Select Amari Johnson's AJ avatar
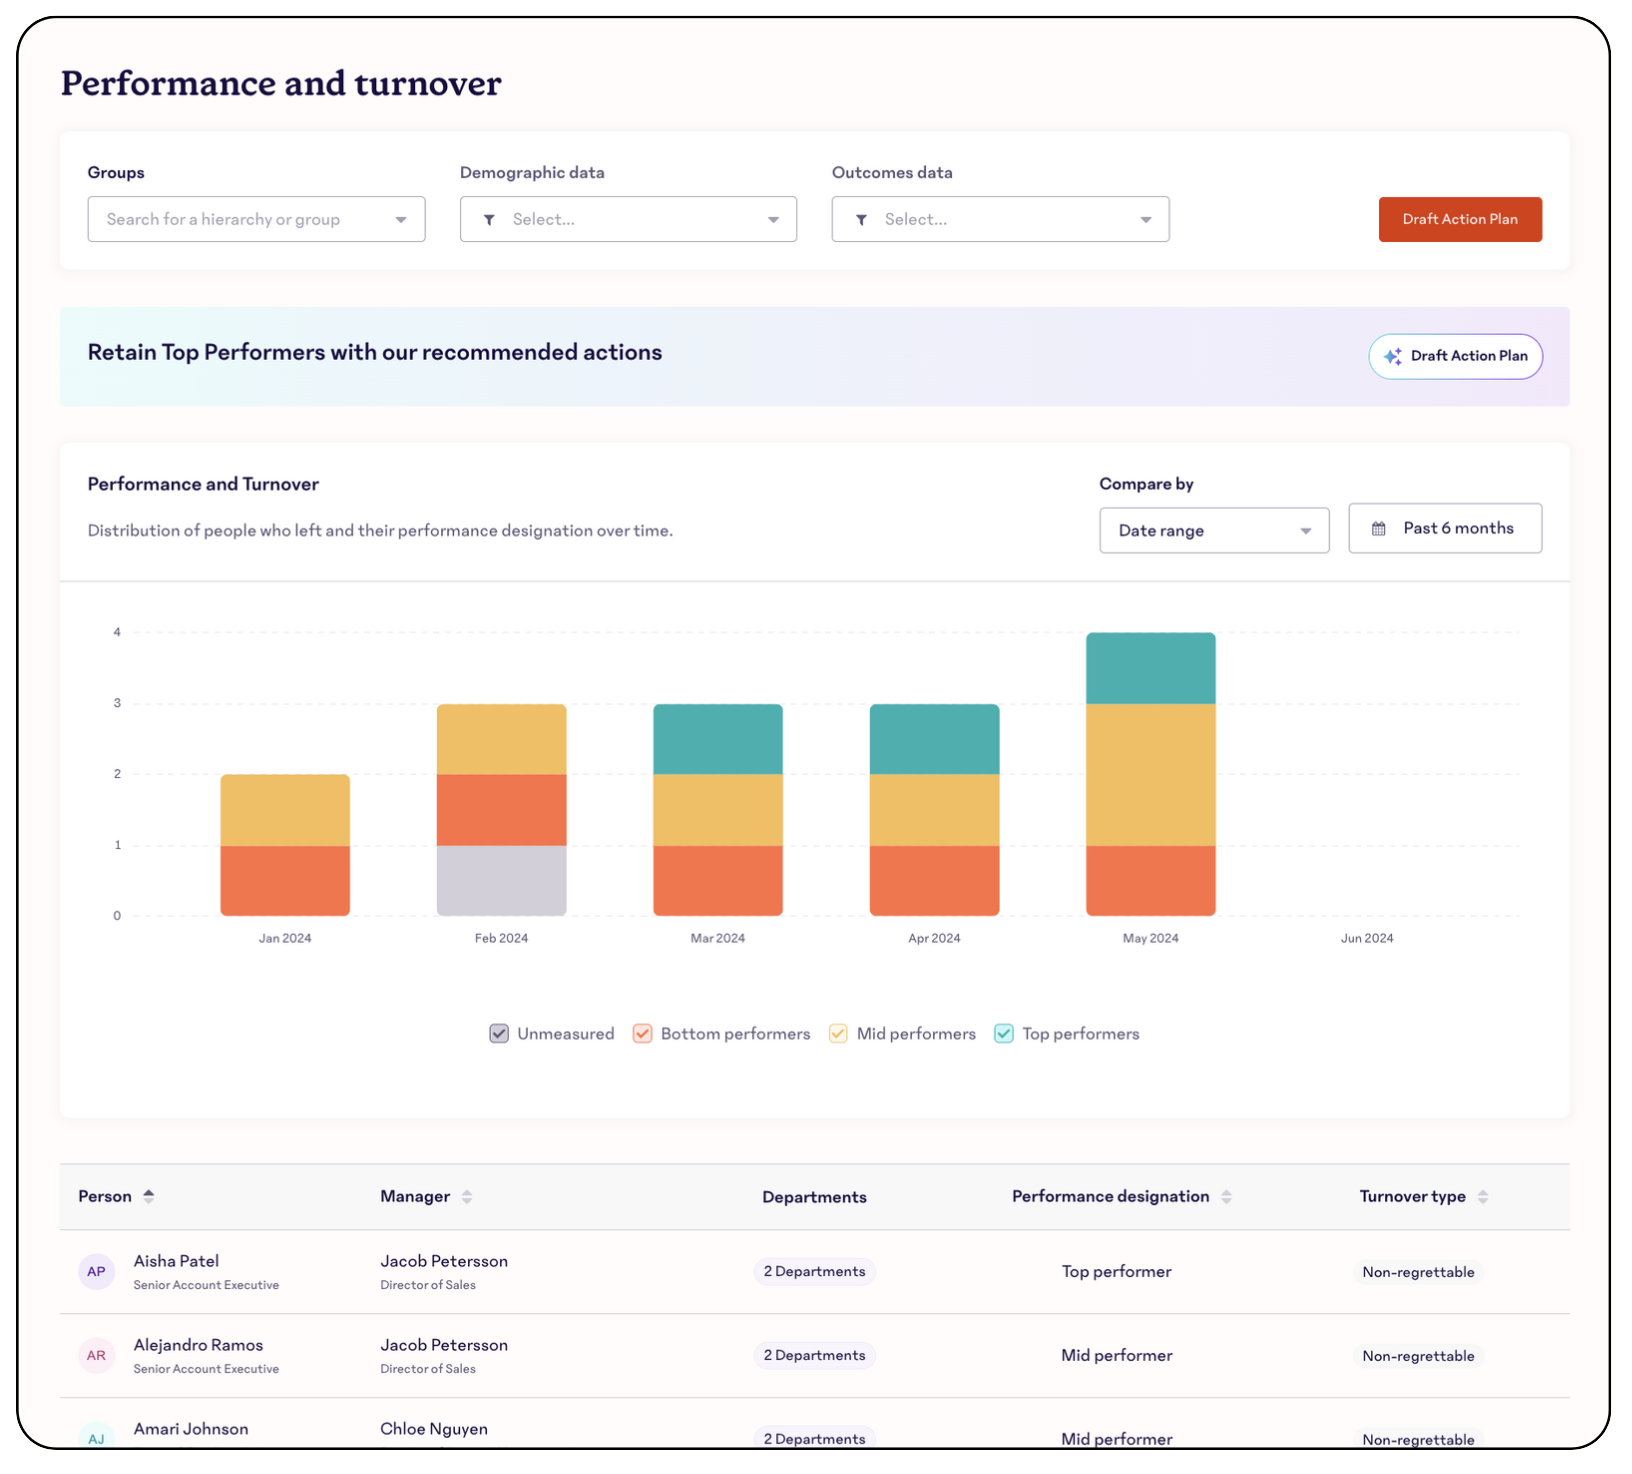 pyautogui.click(x=96, y=1438)
